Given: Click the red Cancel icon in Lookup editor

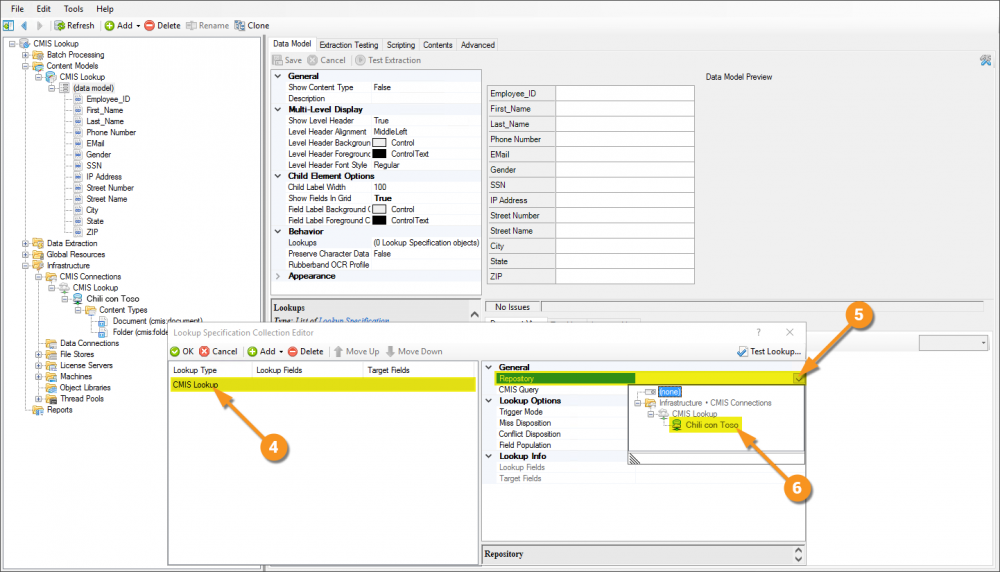Looking at the screenshot, I should pos(204,351).
